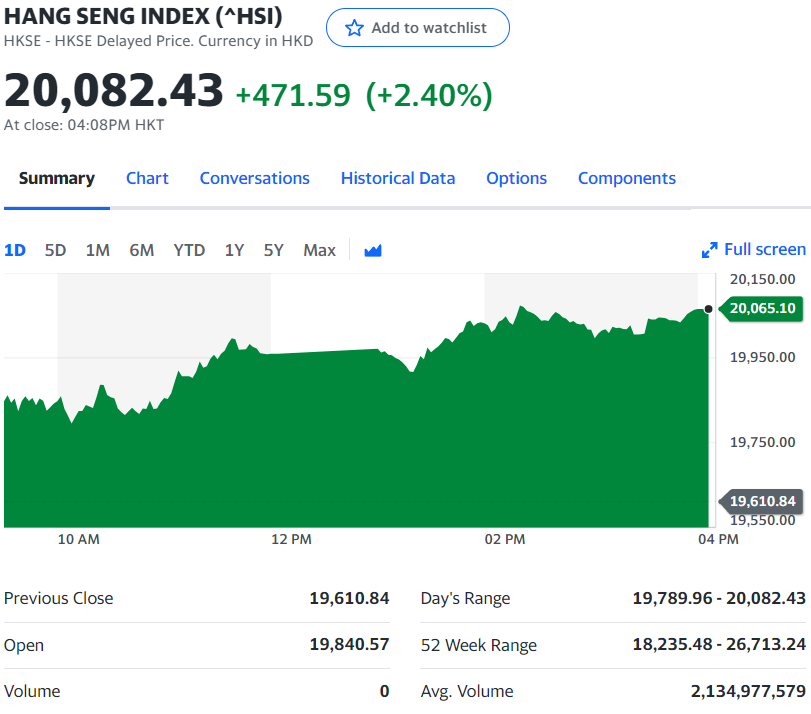Image resolution: width=811 pixels, height=714 pixels.
Task: Click the 52 Week Range value 18,235.48 - 26,713.24
Action: pos(719,645)
